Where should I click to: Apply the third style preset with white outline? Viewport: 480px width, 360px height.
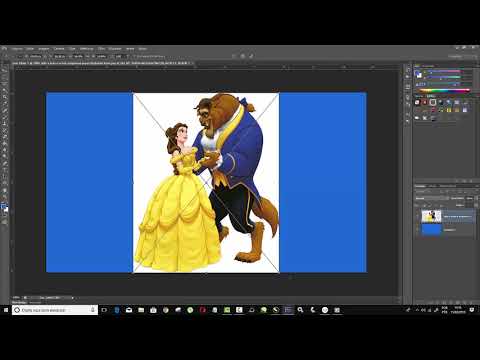coord(433,102)
